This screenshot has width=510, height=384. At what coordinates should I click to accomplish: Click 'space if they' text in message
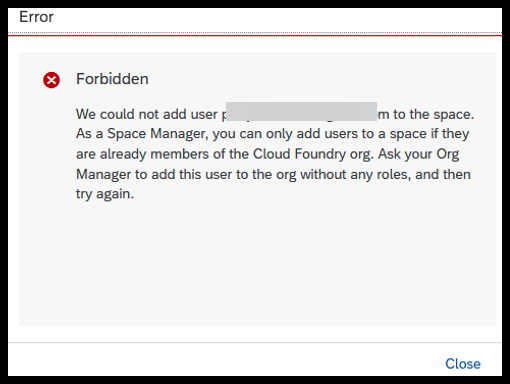429,134
